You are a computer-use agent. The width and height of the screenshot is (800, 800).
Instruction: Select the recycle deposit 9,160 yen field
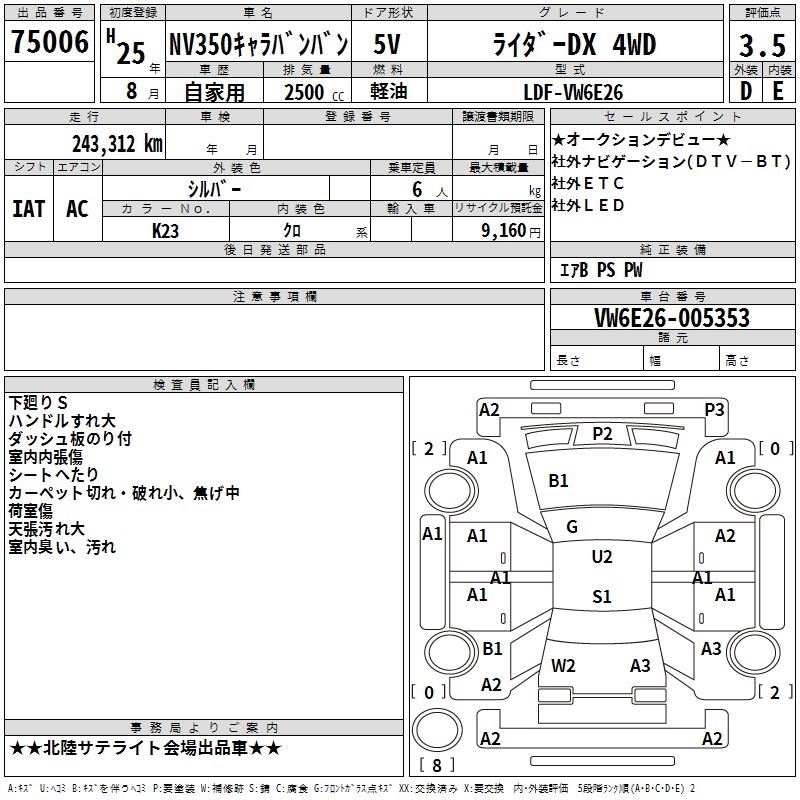(498, 230)
